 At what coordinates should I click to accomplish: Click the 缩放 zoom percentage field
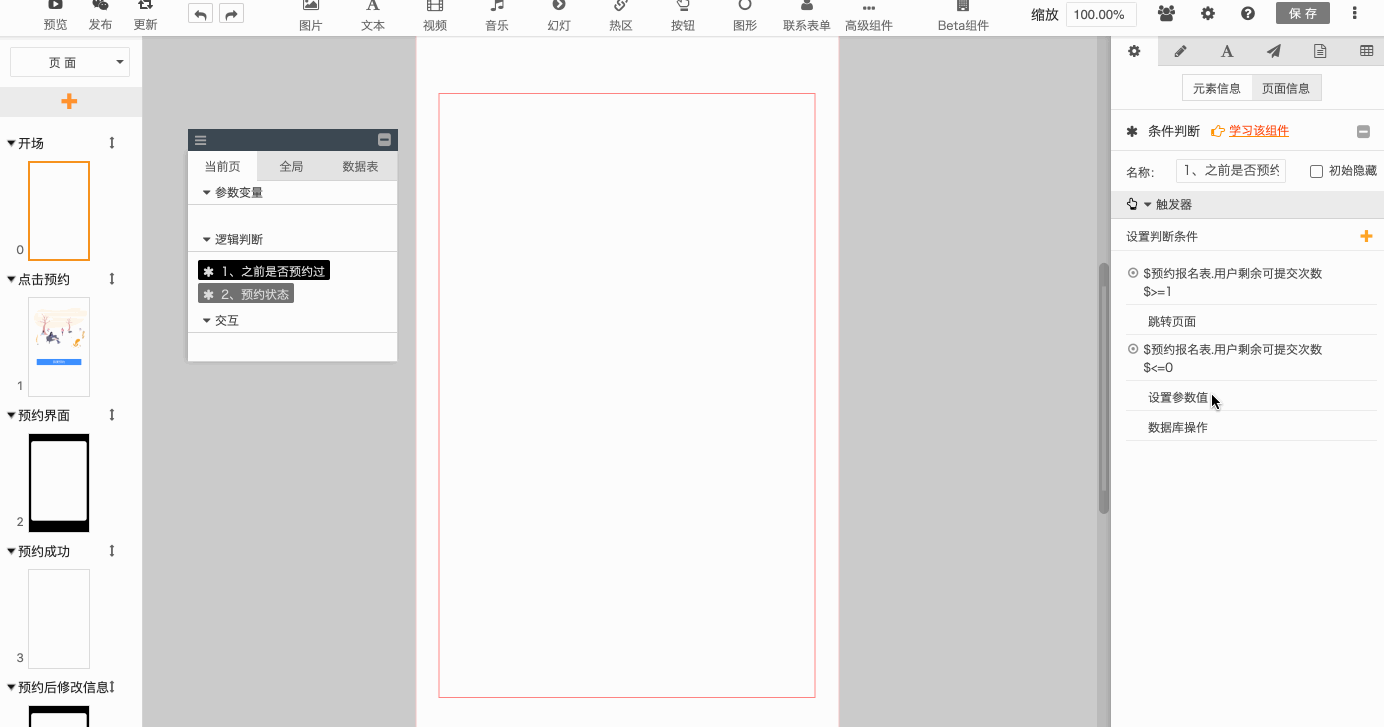point(1100,15)
